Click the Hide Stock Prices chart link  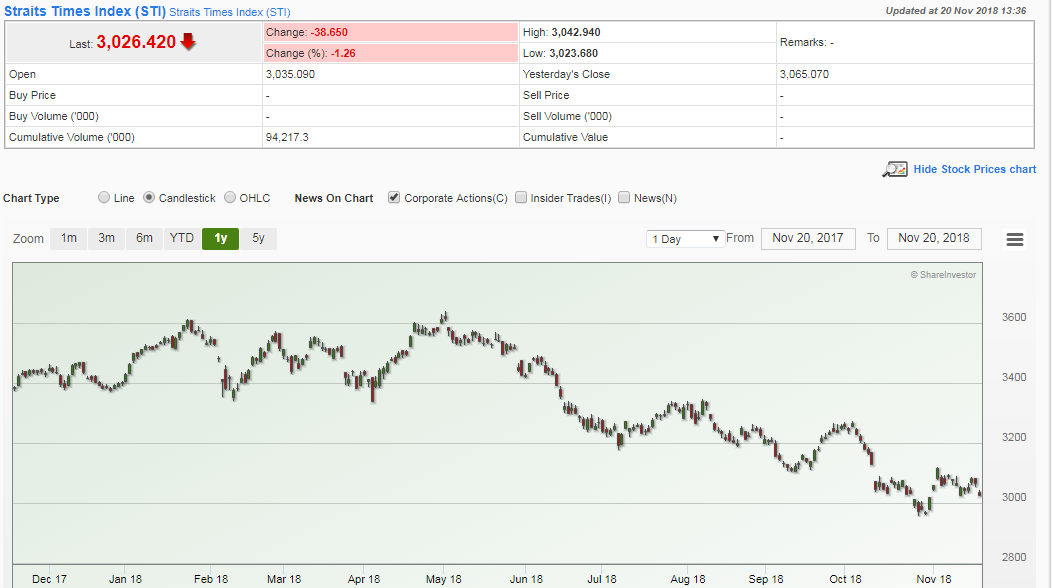coord(974,169)
